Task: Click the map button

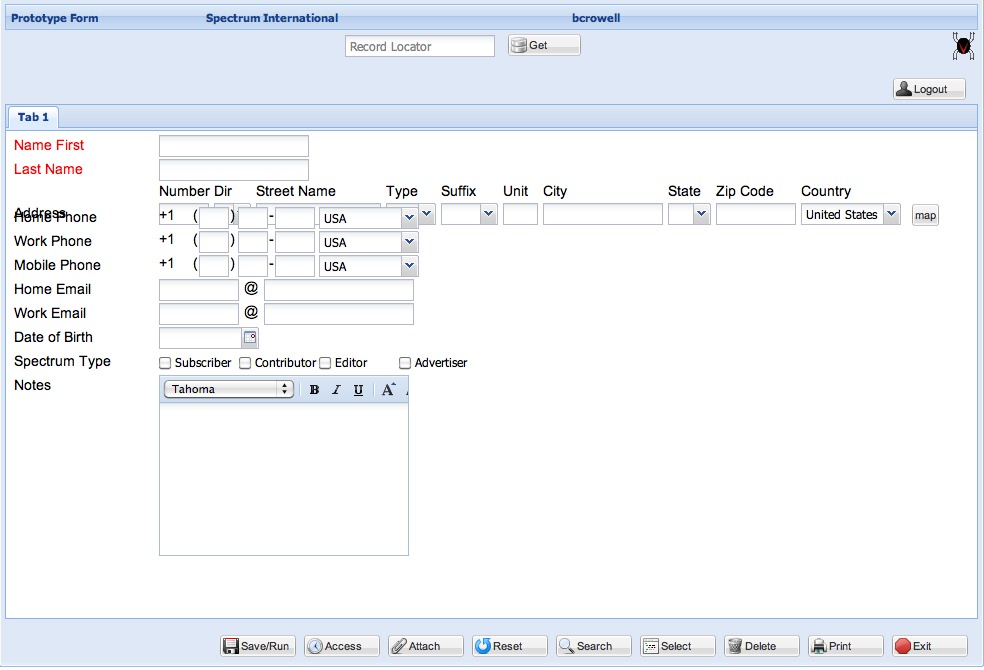Action: (925, 215)
